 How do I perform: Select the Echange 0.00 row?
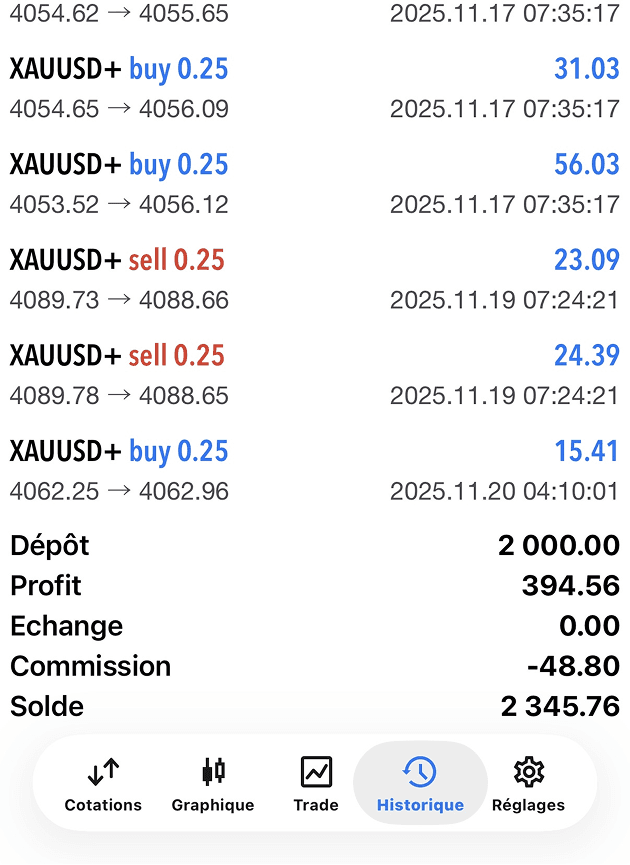point(315,626)
